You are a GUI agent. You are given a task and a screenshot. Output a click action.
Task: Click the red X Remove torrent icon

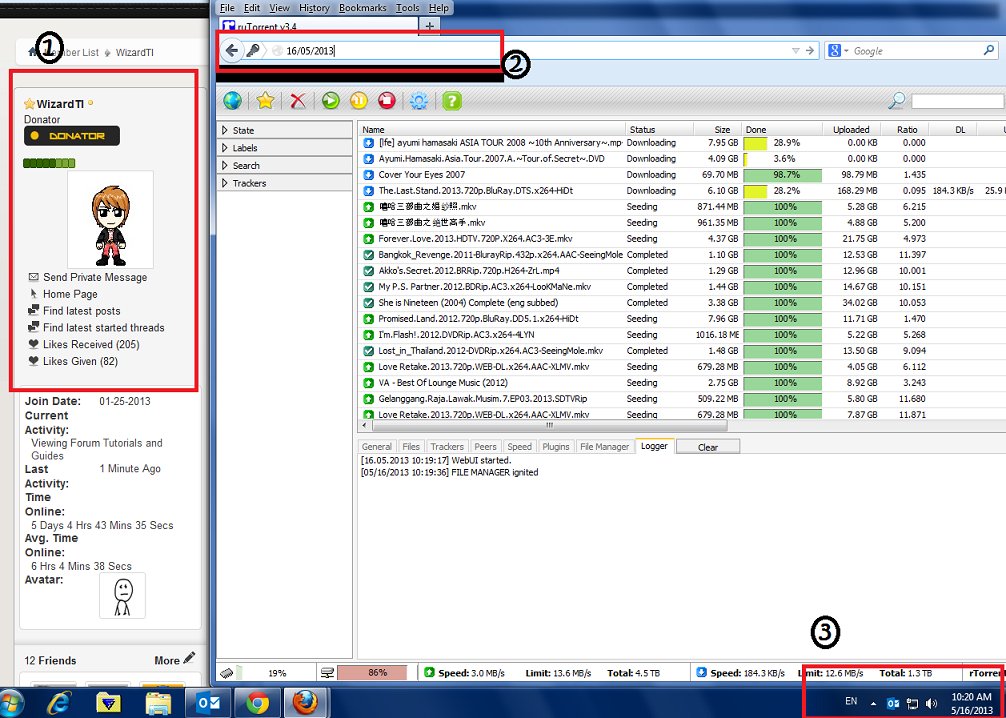(298, 100)
